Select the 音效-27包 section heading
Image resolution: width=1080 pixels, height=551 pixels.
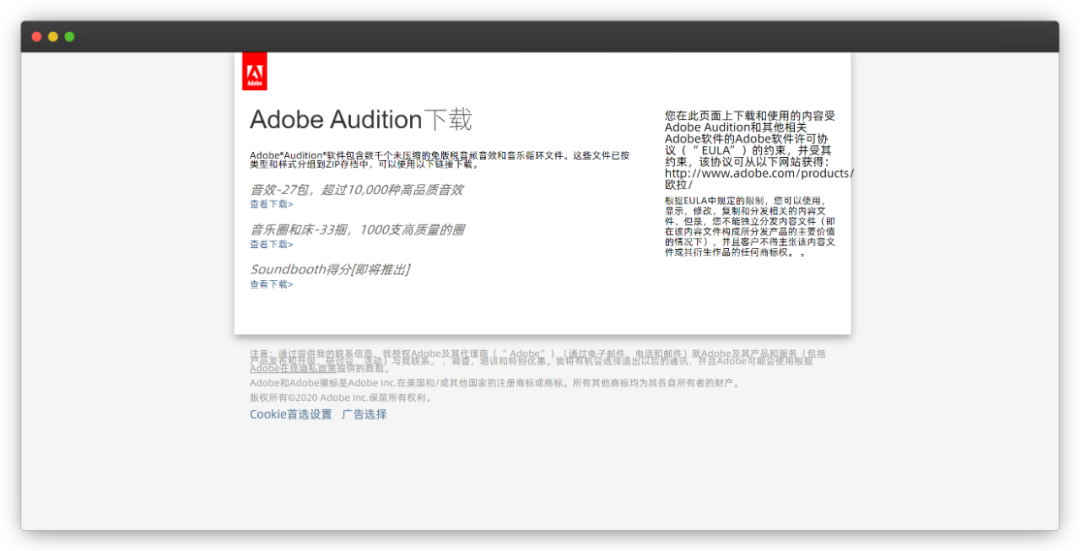pos(356,189)
